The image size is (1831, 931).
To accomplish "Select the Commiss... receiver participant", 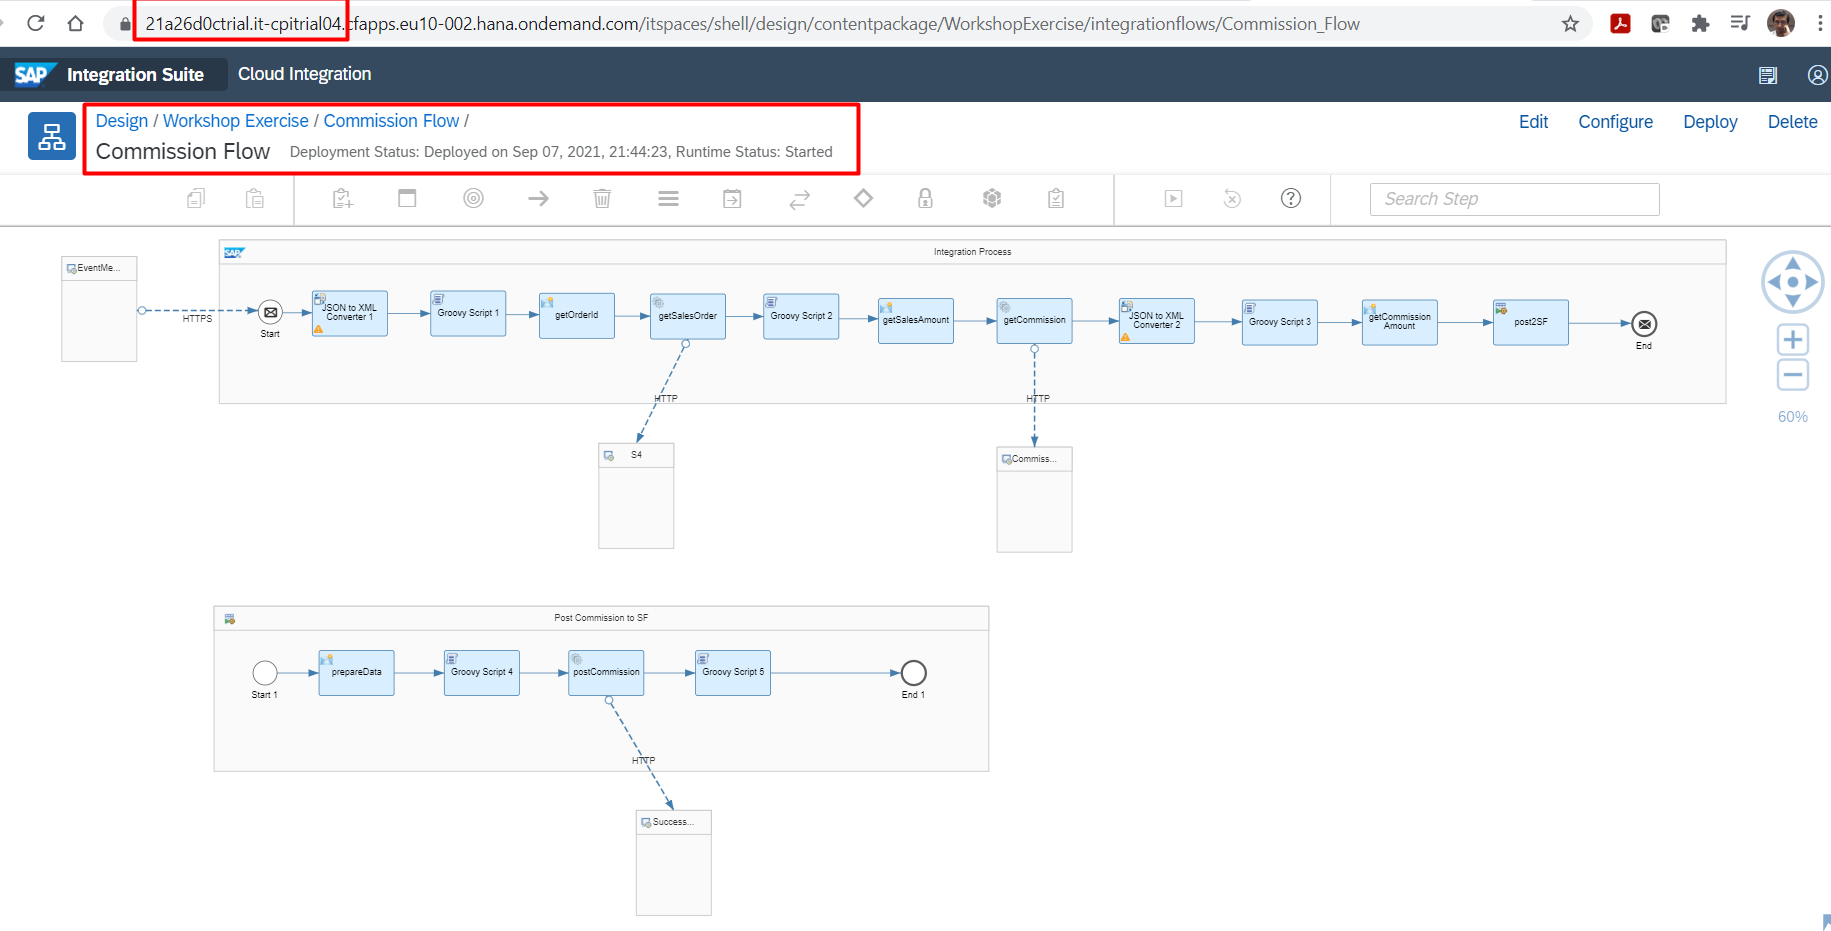I will 1035,499.
